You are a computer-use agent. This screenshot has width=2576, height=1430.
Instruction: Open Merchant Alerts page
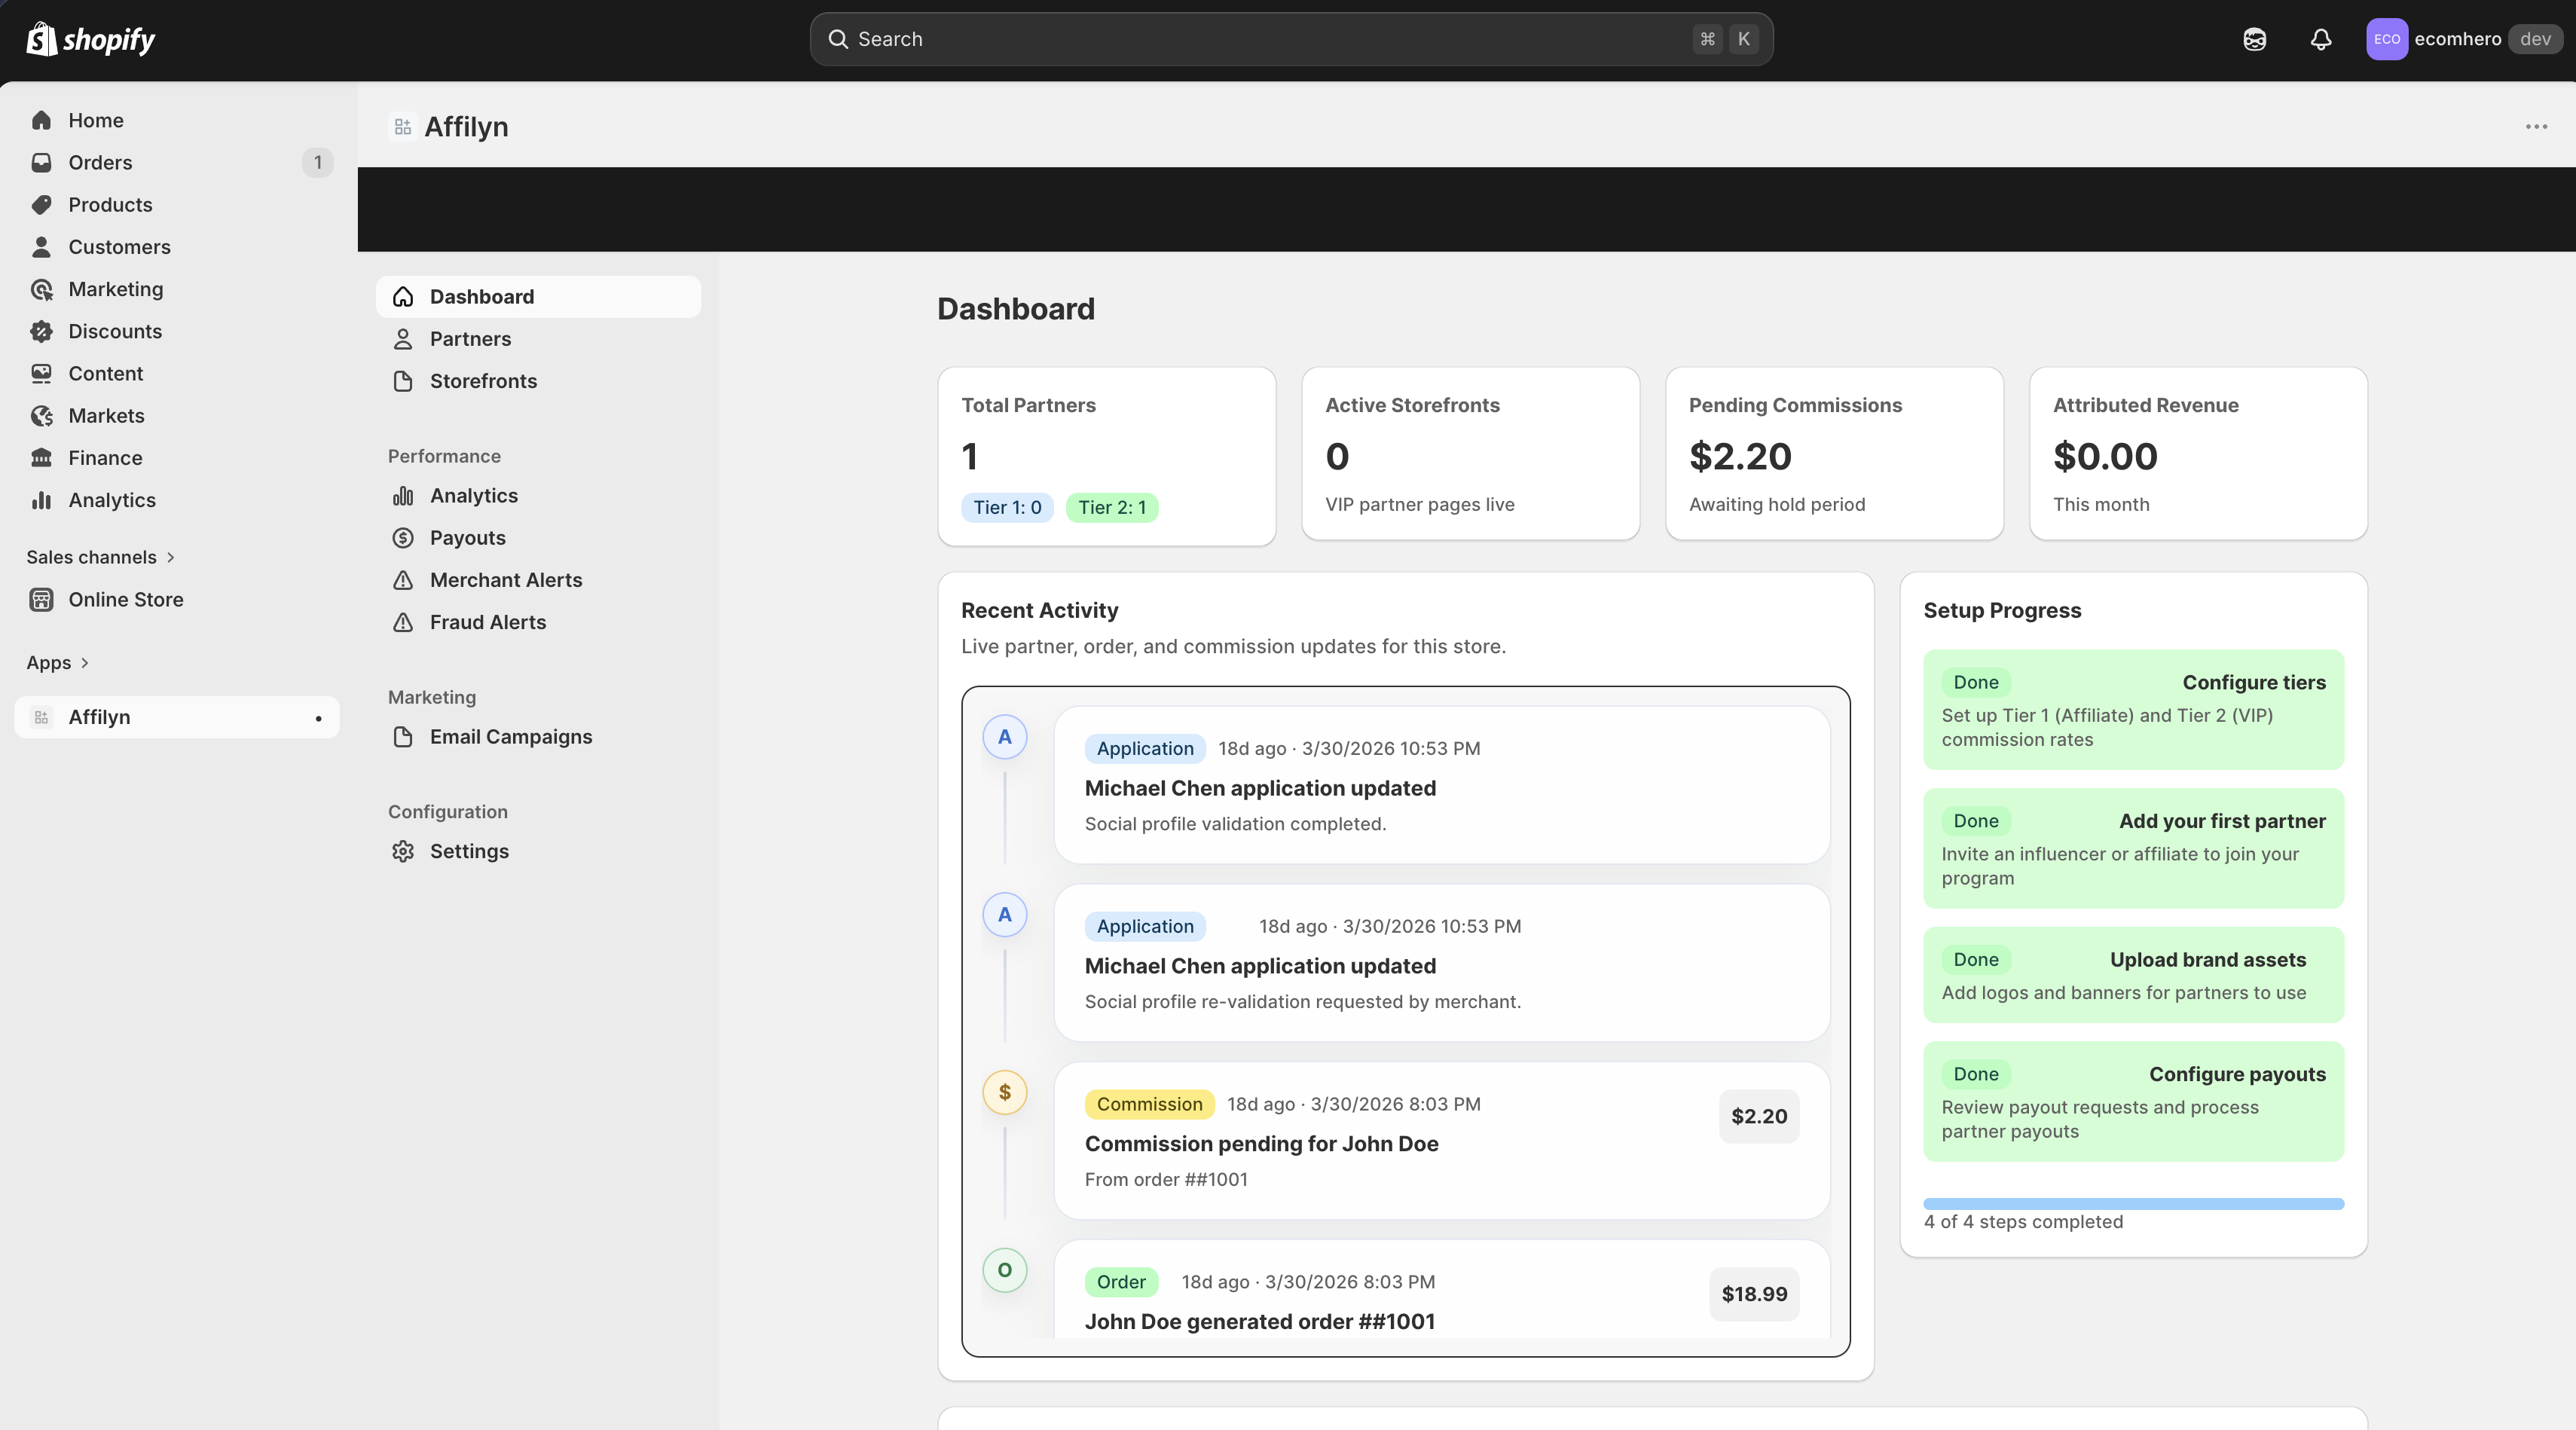point(538,580)
